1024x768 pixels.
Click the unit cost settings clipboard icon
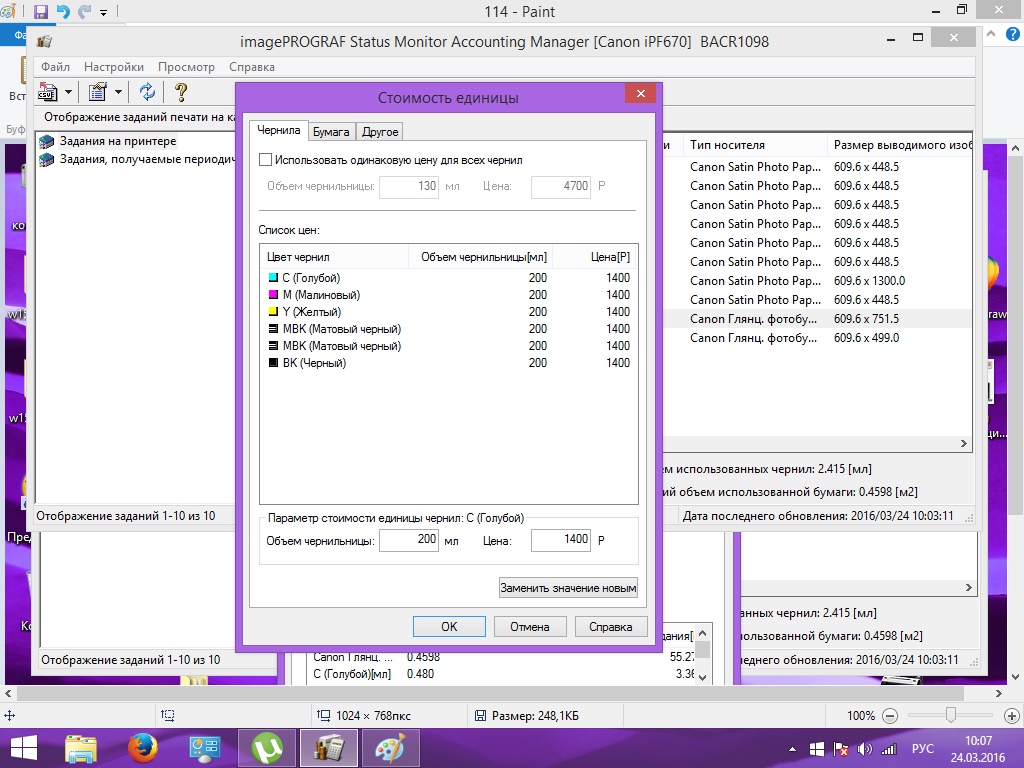coord(97,92)
